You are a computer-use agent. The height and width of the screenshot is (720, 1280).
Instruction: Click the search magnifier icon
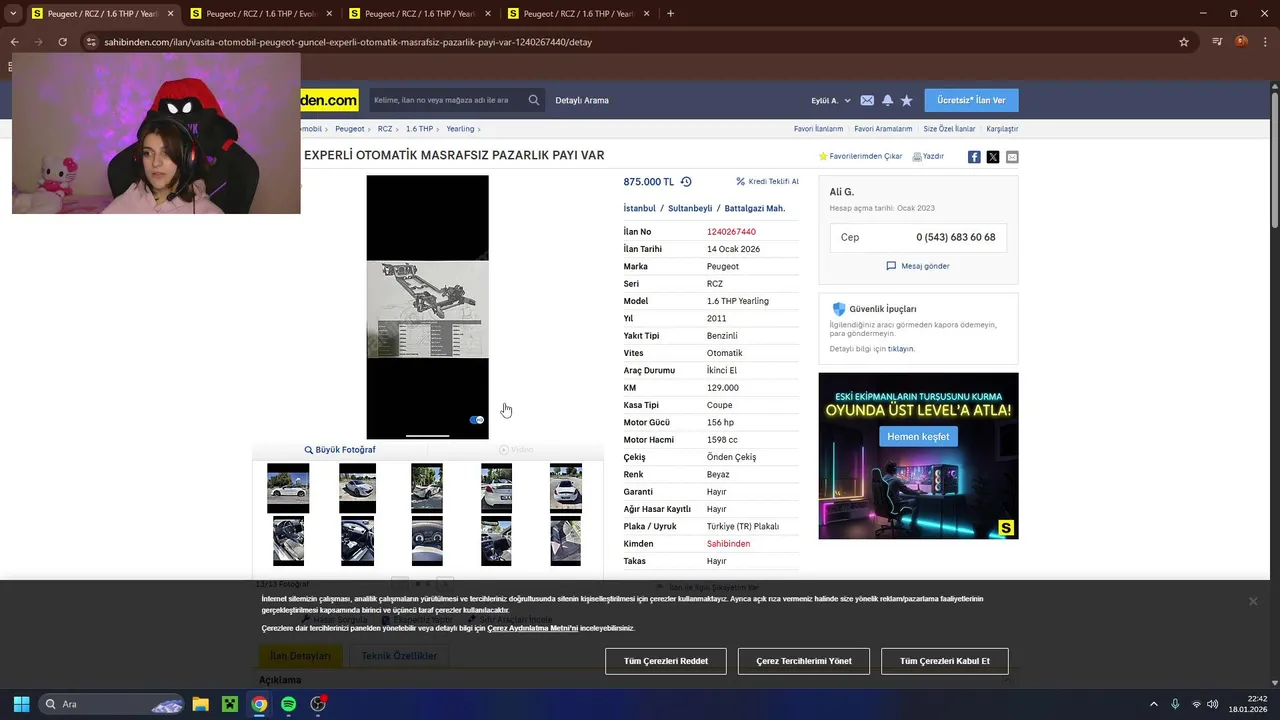tap(534, 100)
